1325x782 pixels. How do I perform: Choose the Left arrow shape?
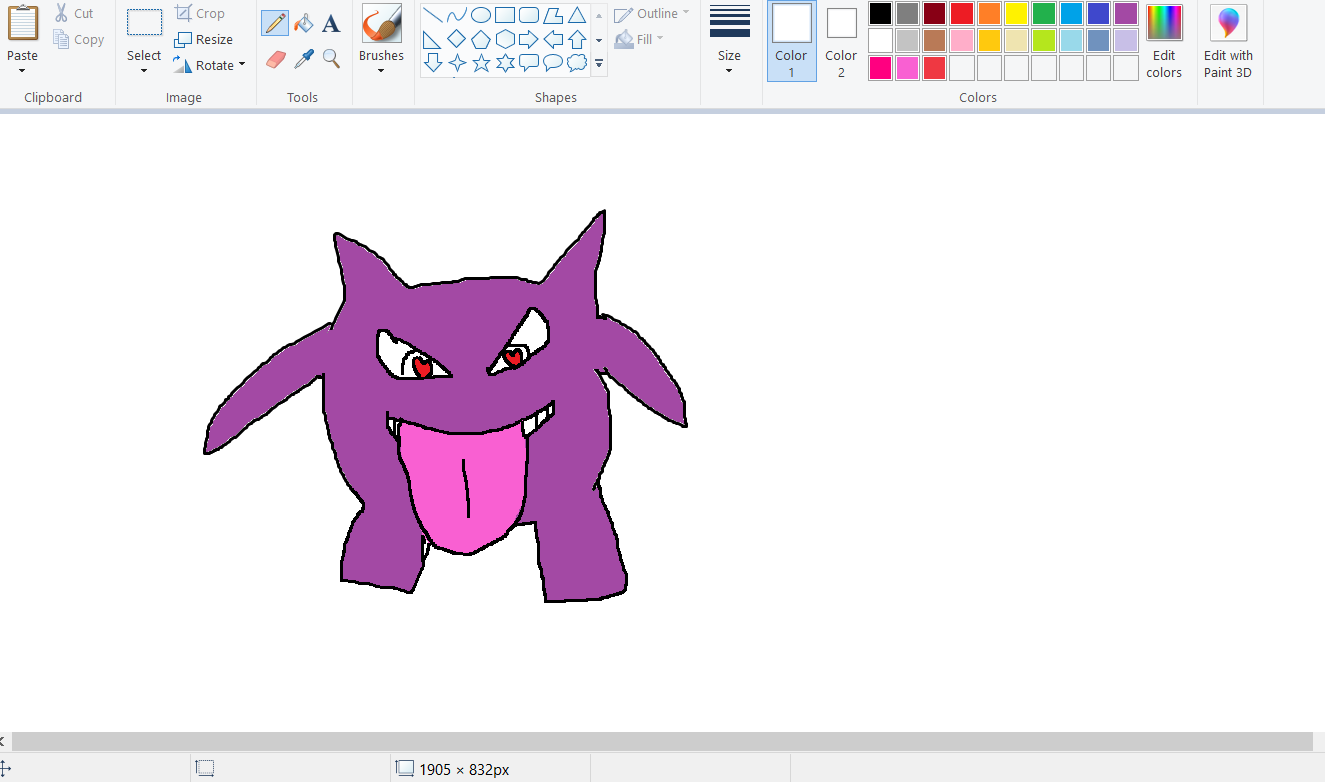553,39
